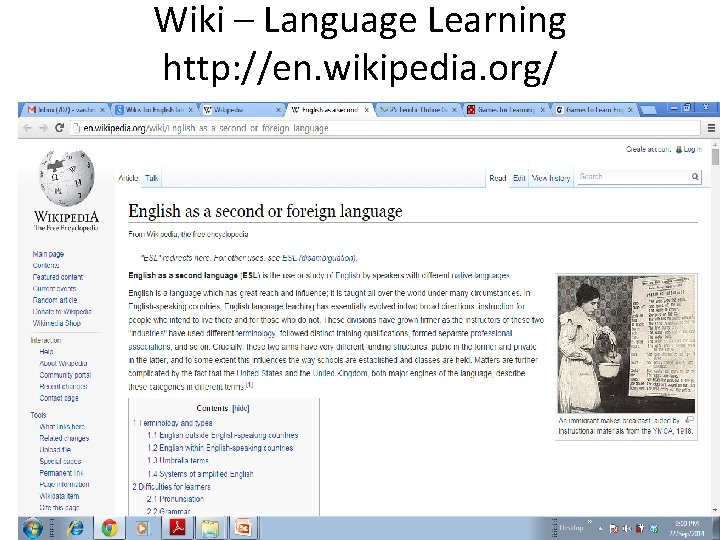Follow the United Kingdom link

click(340, 373)
